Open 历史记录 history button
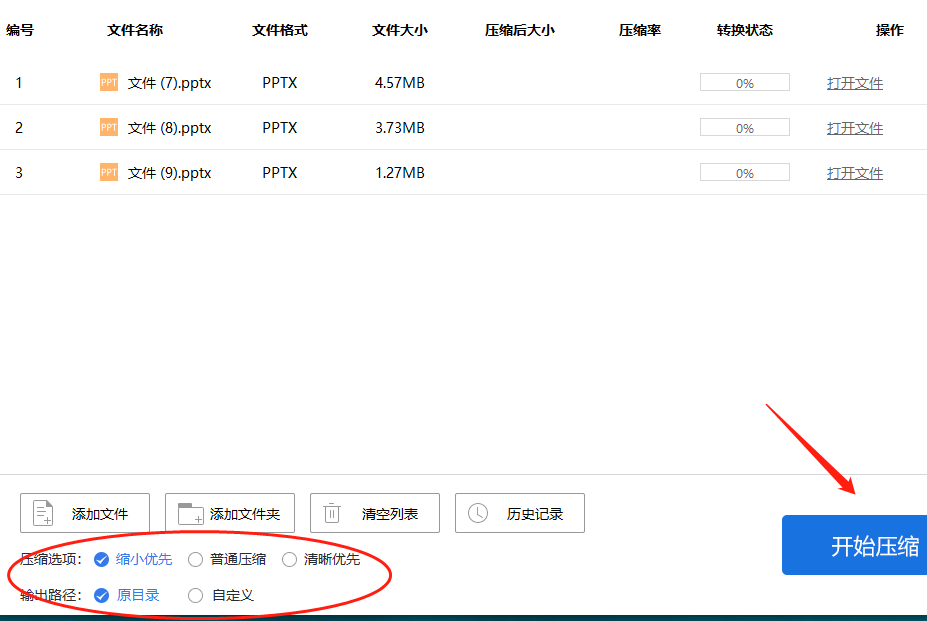Viewport: 927px width, 621px height. point(520,513)
